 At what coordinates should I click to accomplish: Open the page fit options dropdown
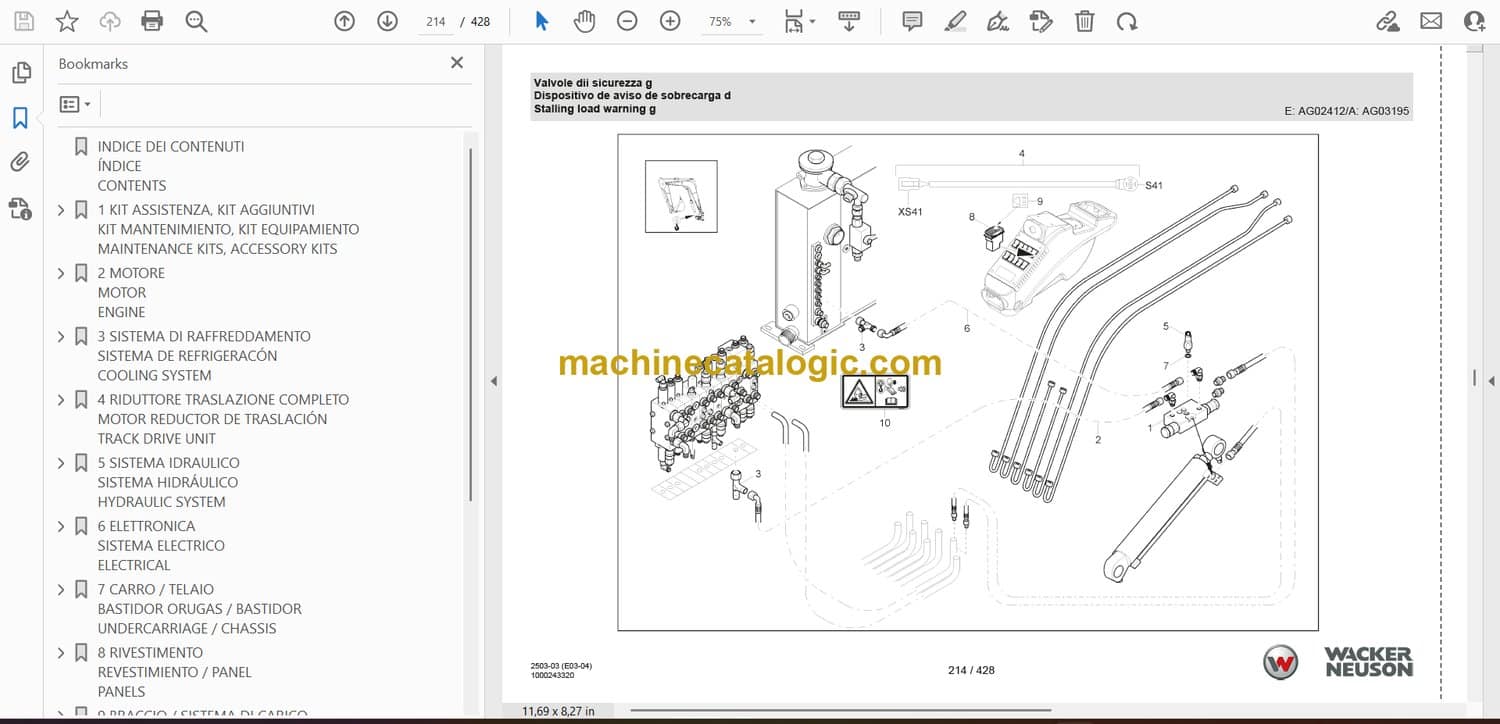coord(799,21)
